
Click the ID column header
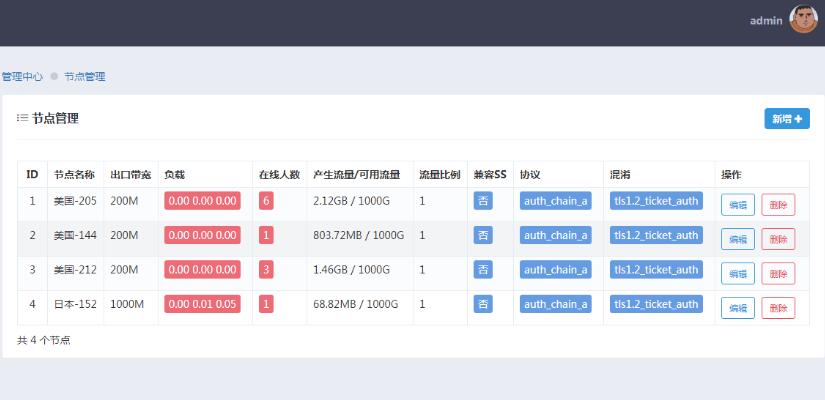(x=32, y=174)
